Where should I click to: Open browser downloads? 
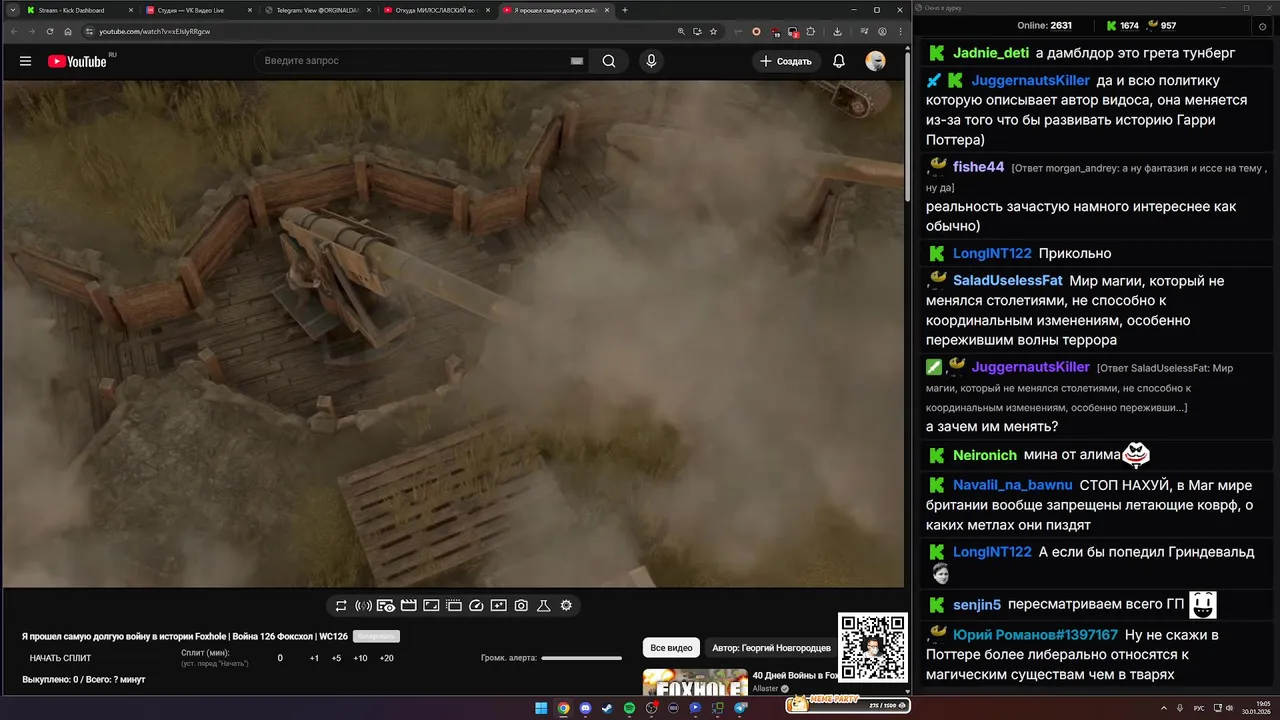coord(837,31)
